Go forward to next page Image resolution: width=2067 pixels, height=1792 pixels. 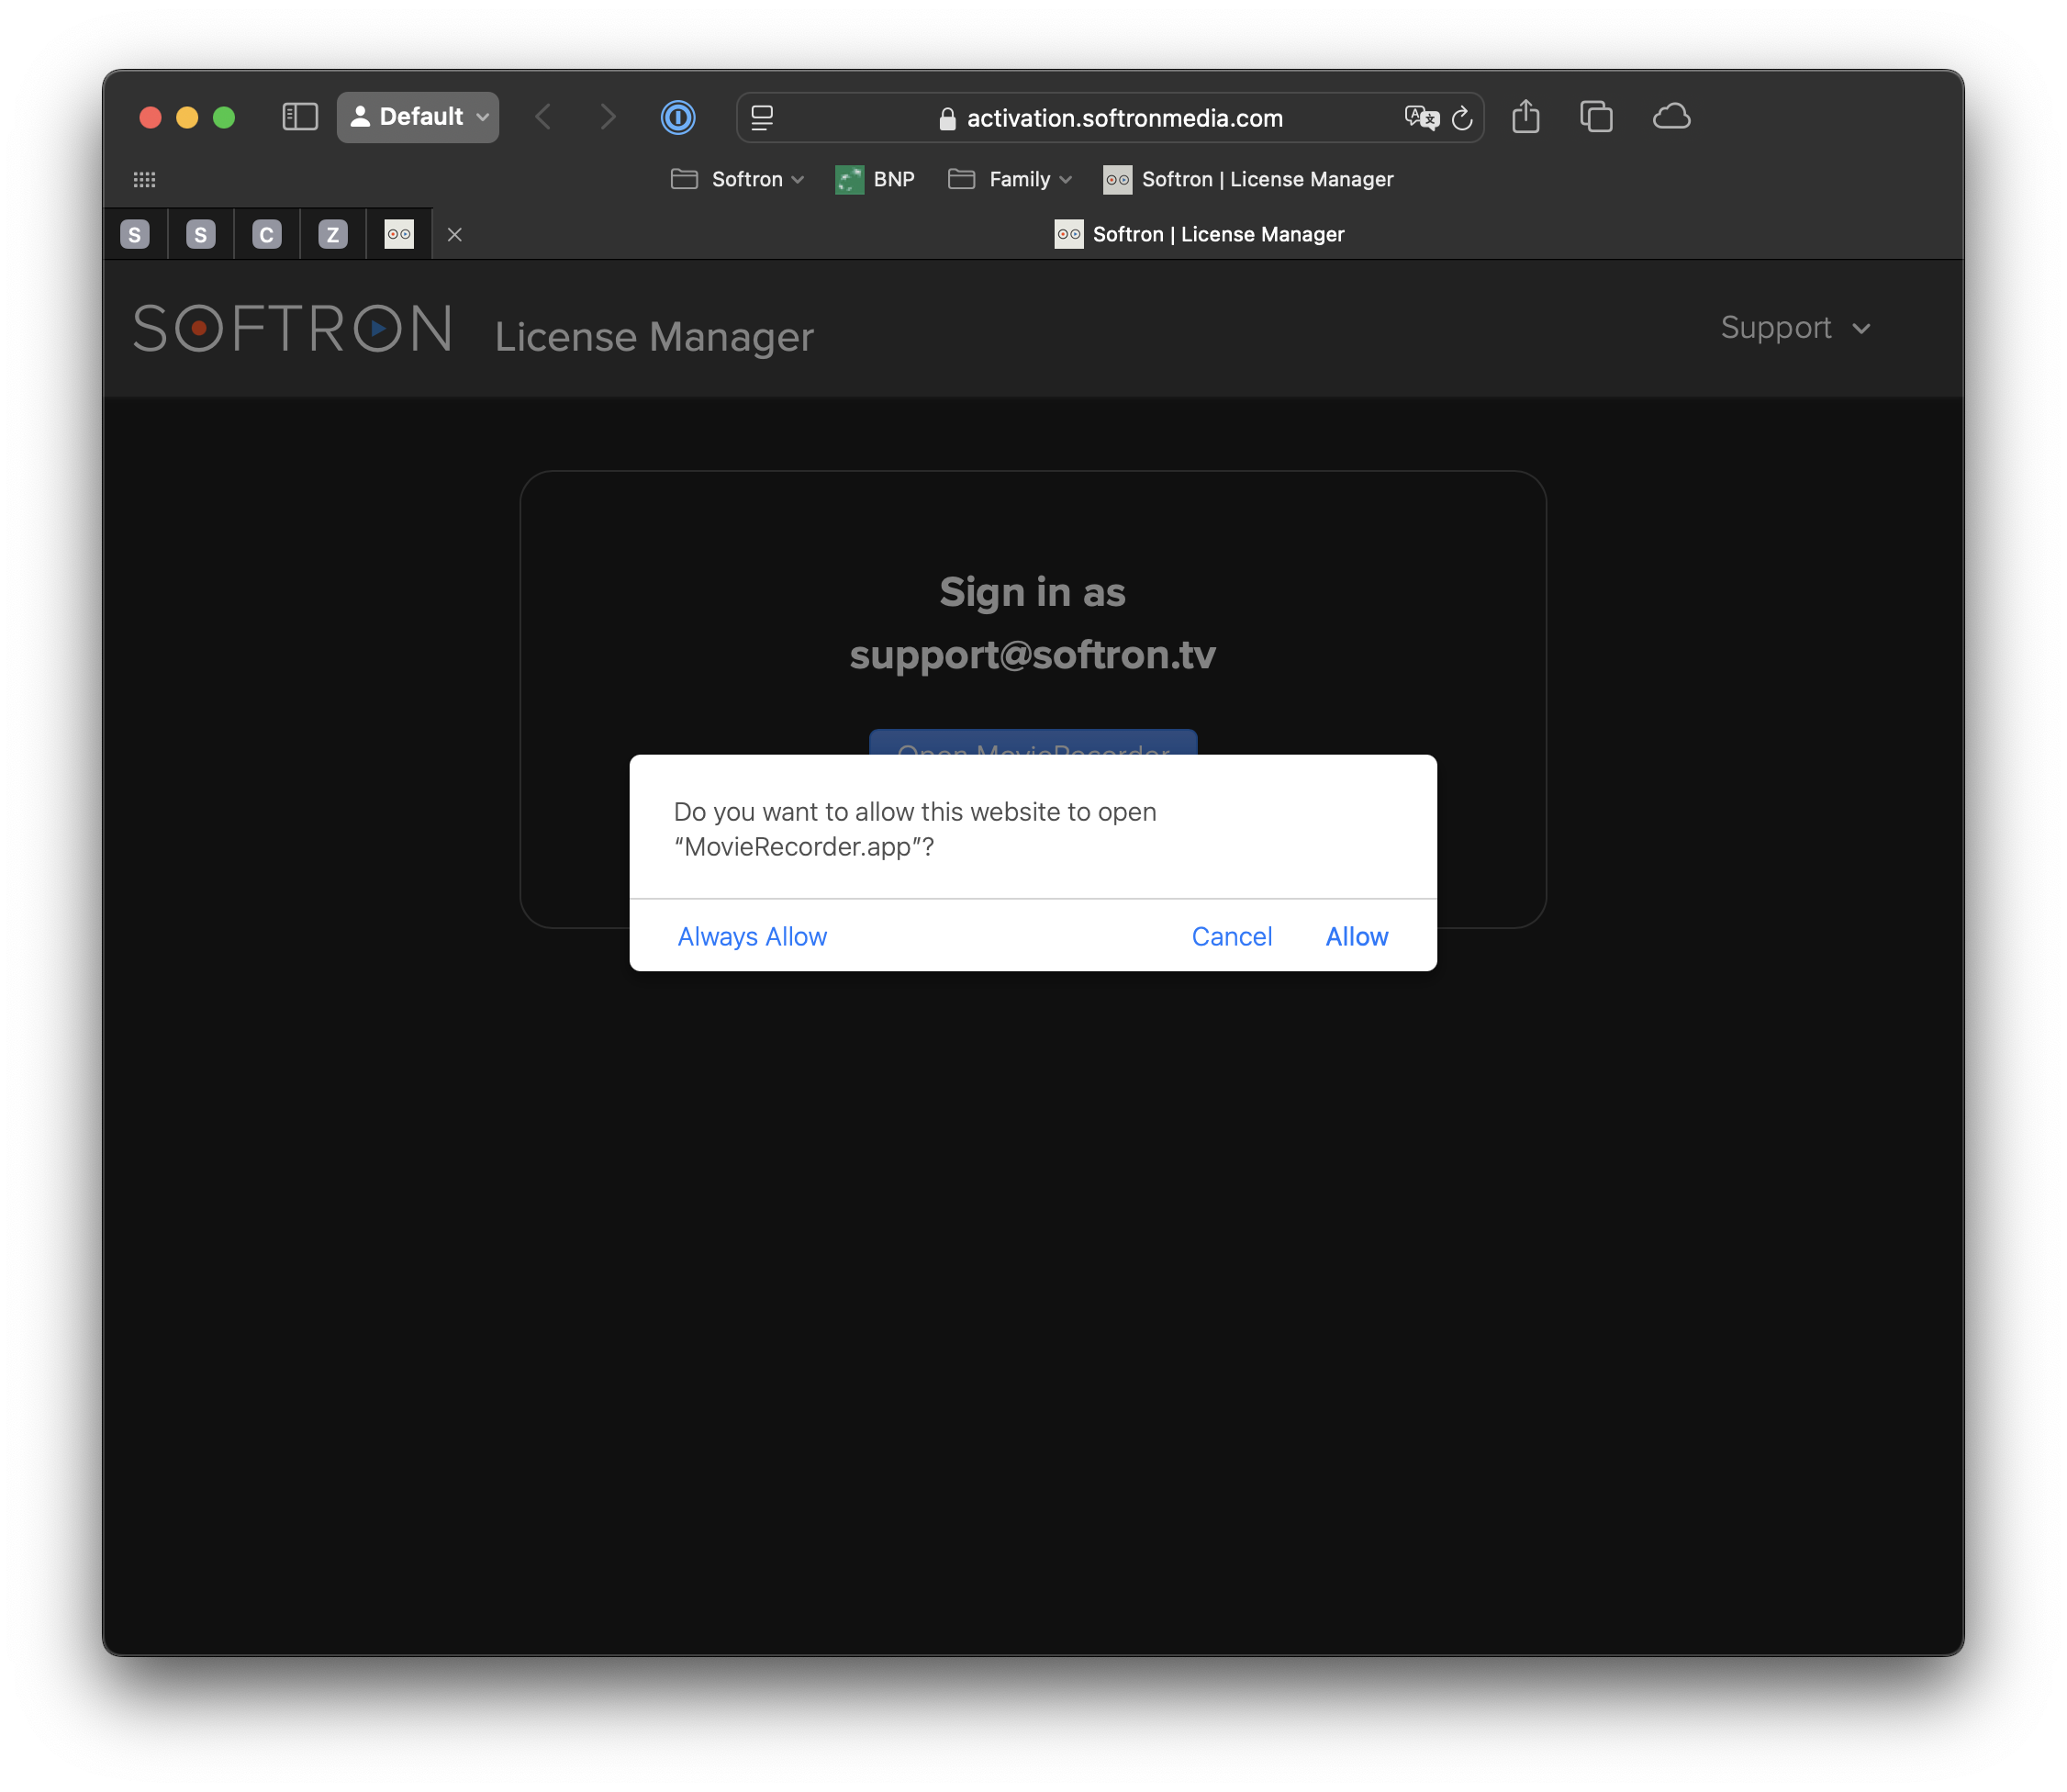point(607,117)
